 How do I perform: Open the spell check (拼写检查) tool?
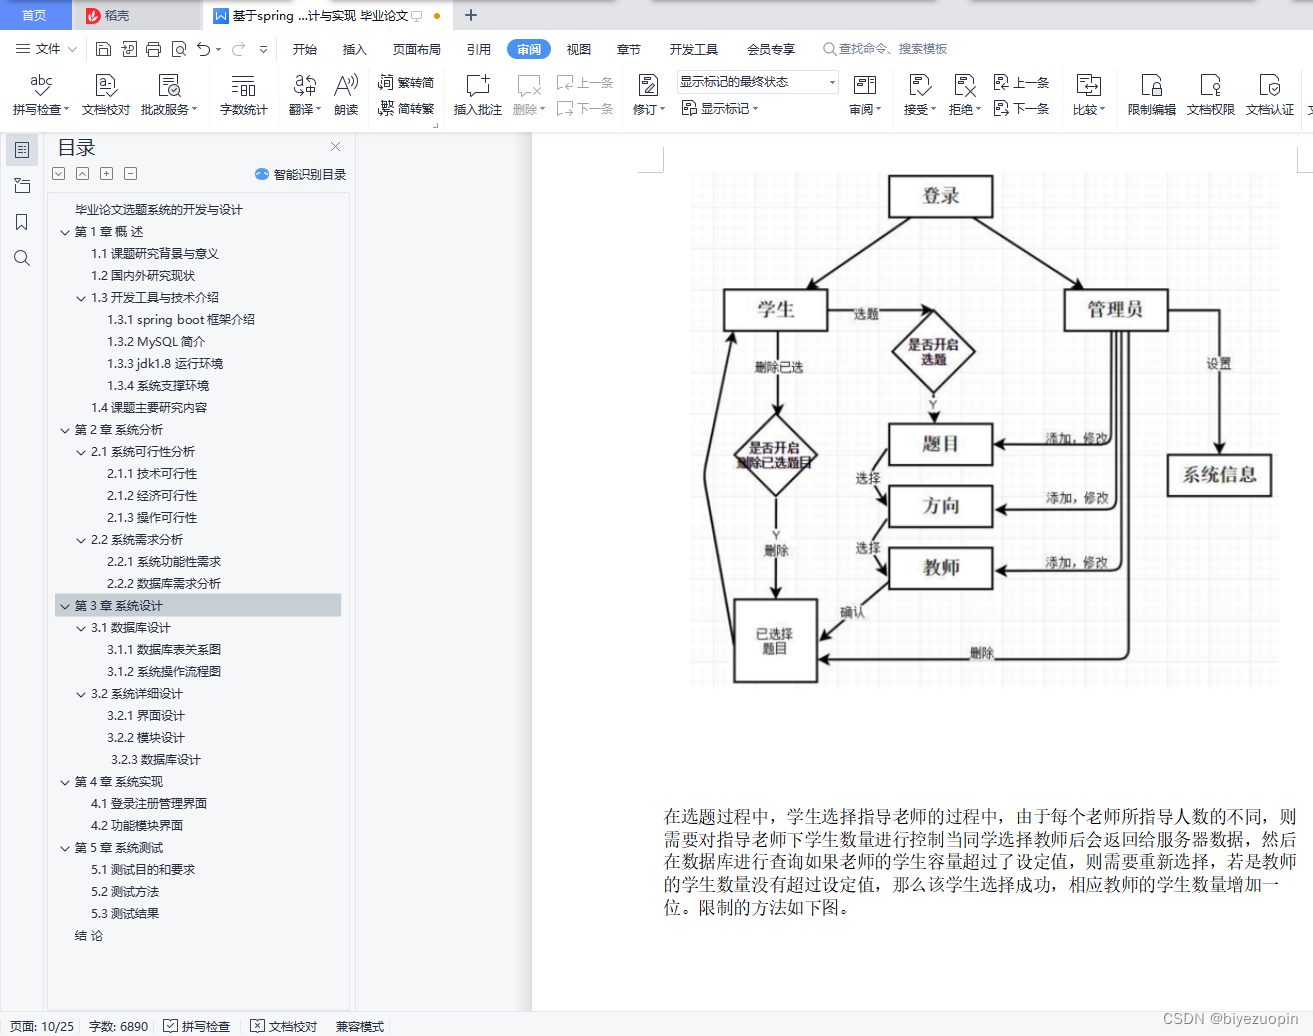(41, 95)
